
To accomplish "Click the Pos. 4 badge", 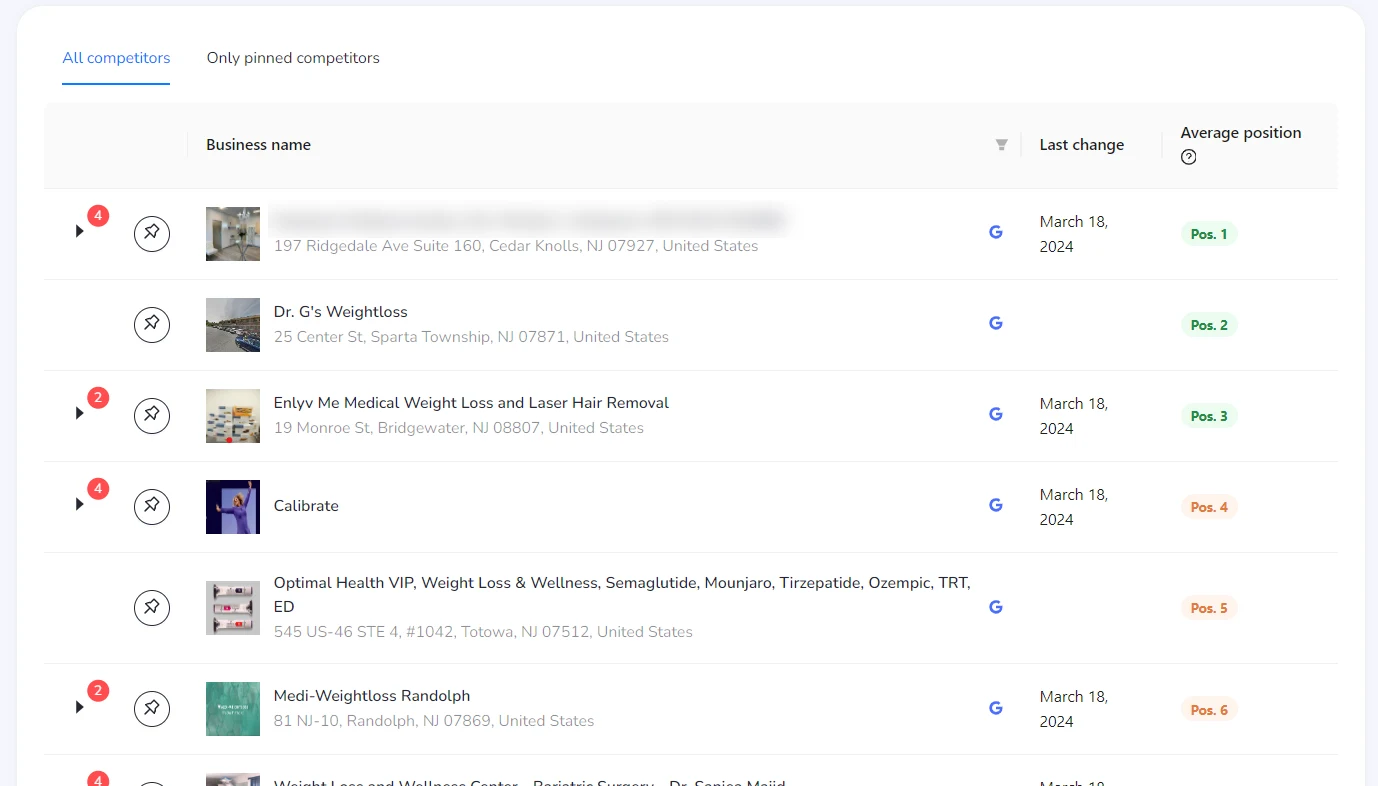I will pyautogui.click(x=1209, y=507).
